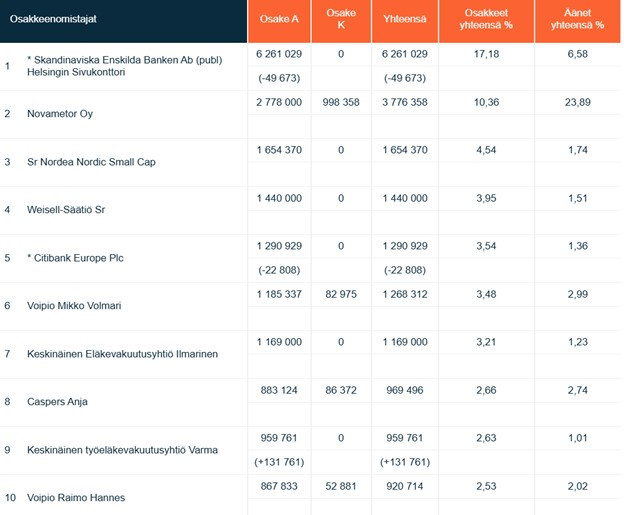
Task: Click share percentage 3,48
Action: [486, 294]
